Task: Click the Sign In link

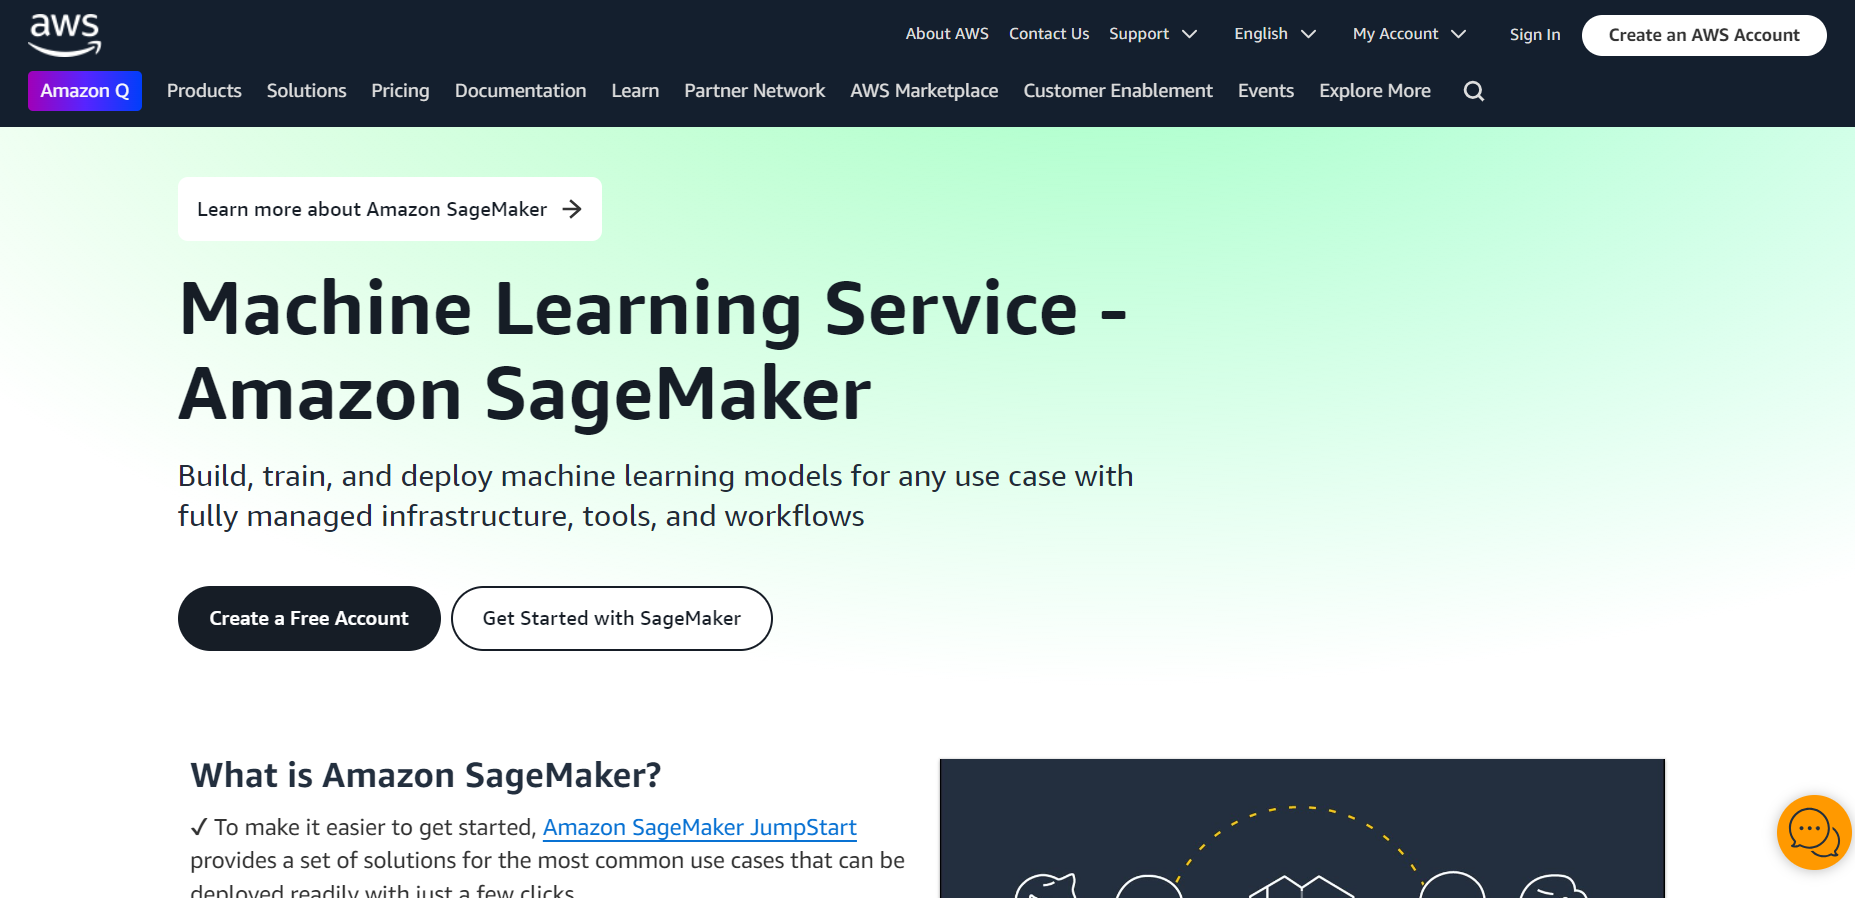Action: tap(1535, 35)
